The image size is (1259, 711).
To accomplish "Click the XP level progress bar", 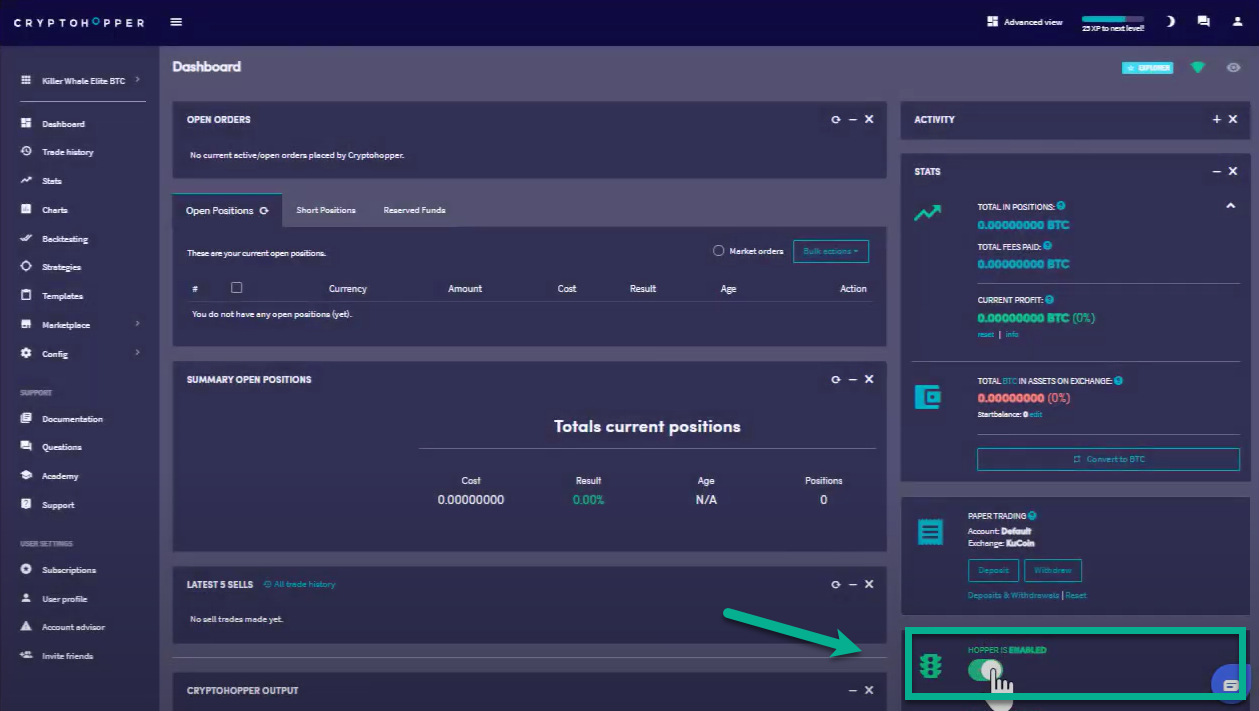I will (1112, 19).
